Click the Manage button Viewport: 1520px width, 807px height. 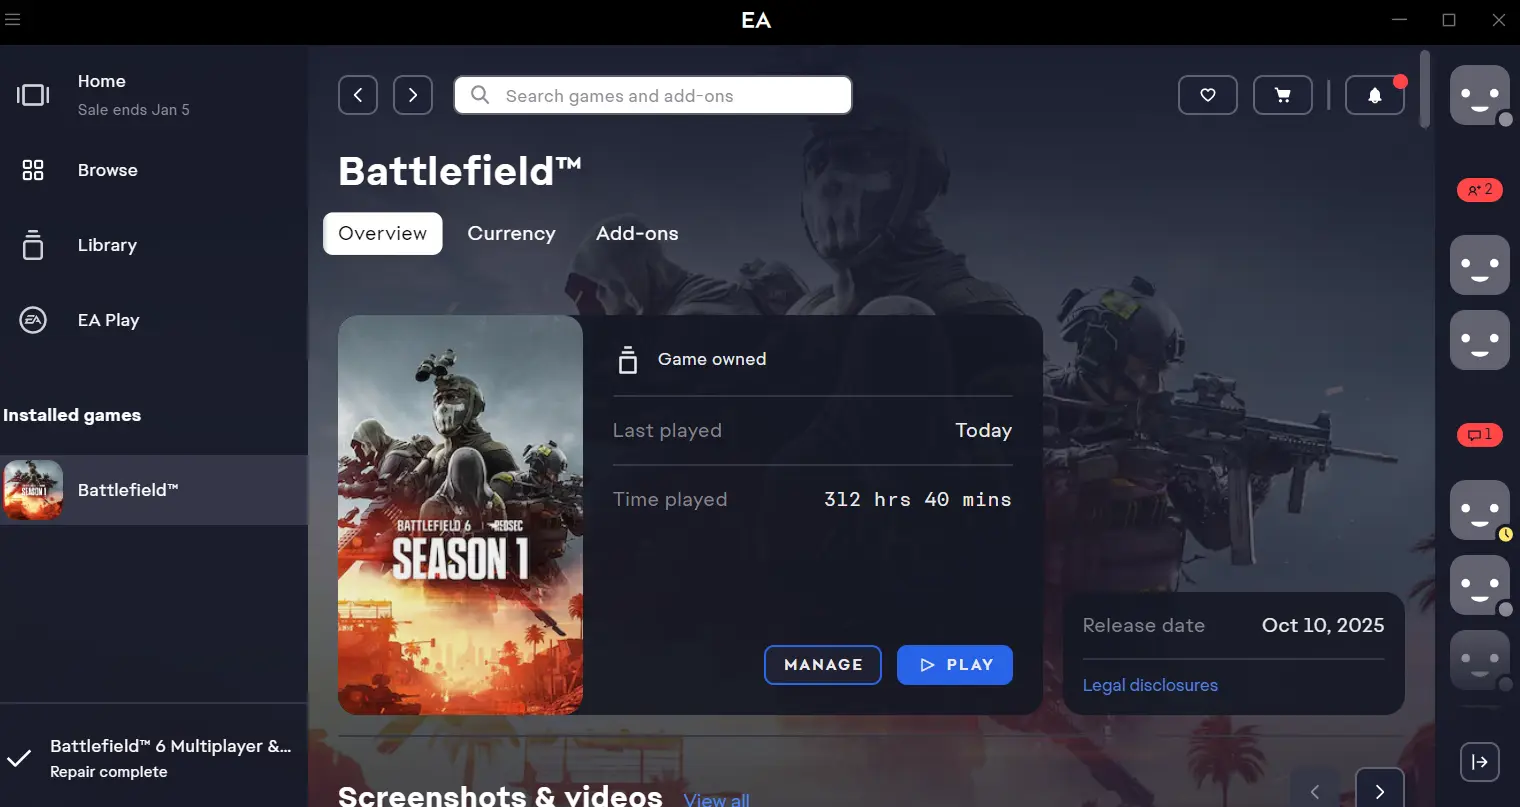[822, 665]
